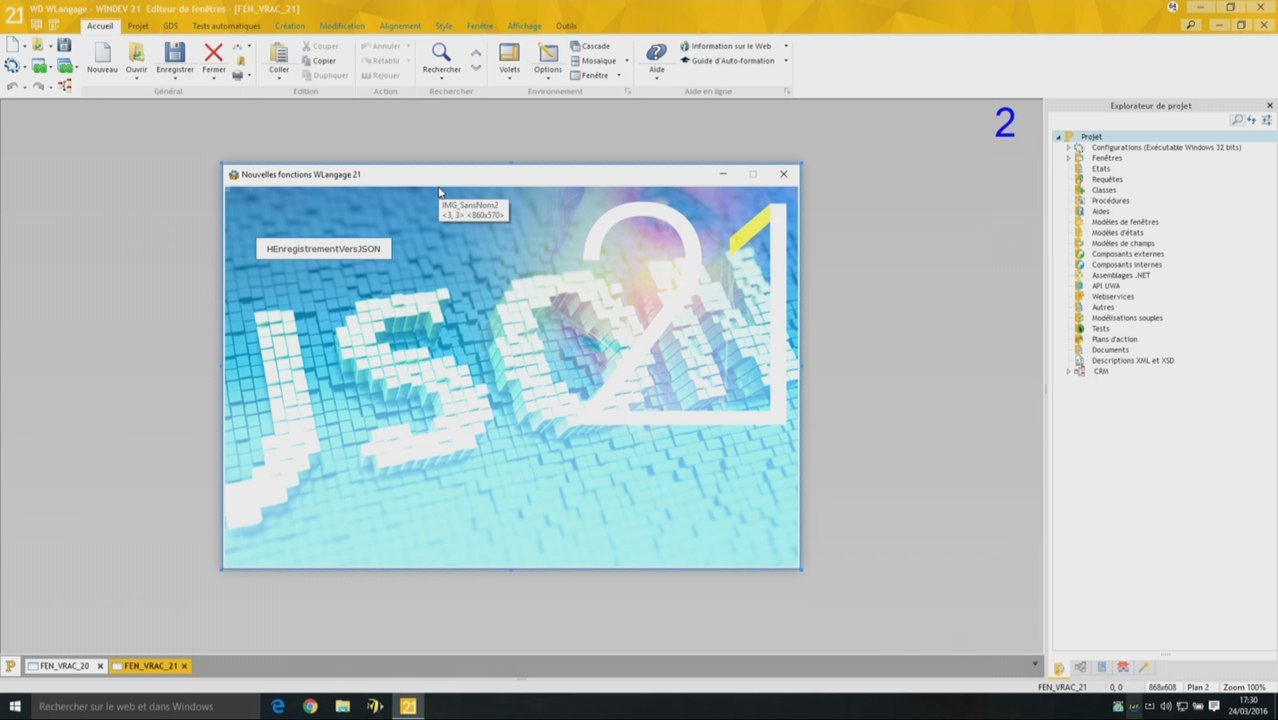Switch to the FEN_VRAC_20 document tab
The width and height of the screenshot is (1278, 720).
[64, 666]
